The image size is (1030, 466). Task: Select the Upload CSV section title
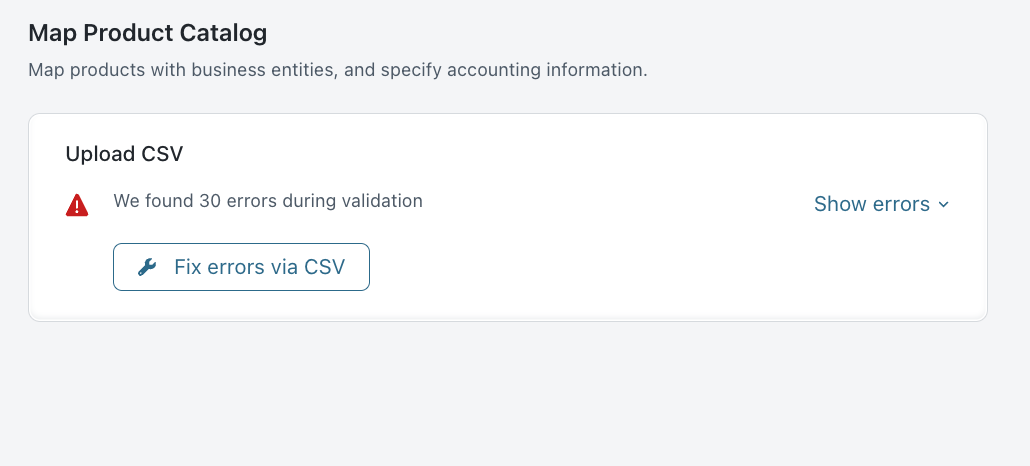pos(124,154)
